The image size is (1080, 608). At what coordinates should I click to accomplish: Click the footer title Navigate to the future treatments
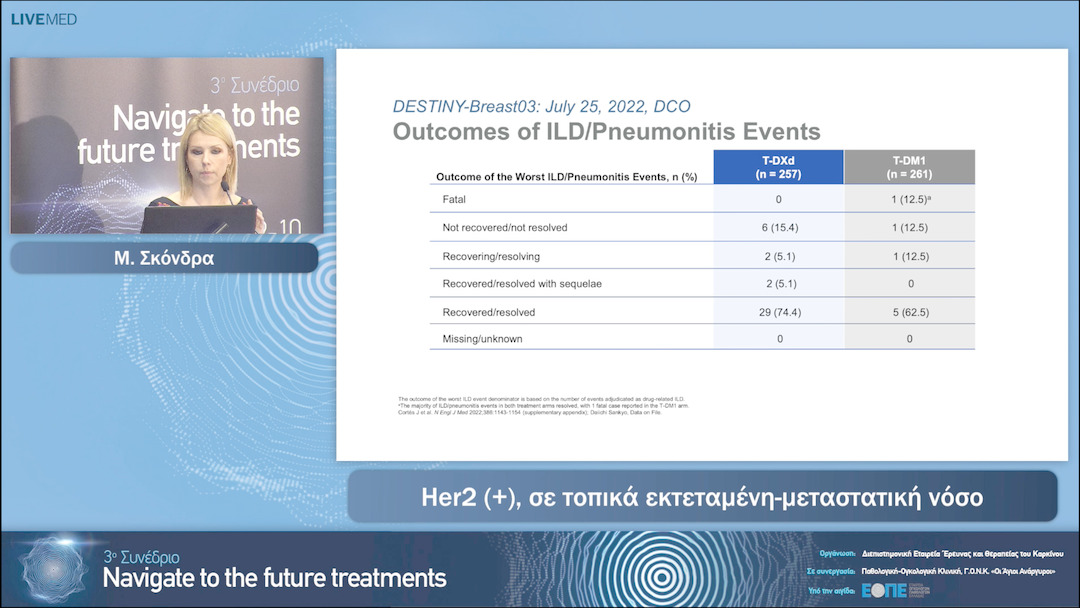tap(275, 578)
